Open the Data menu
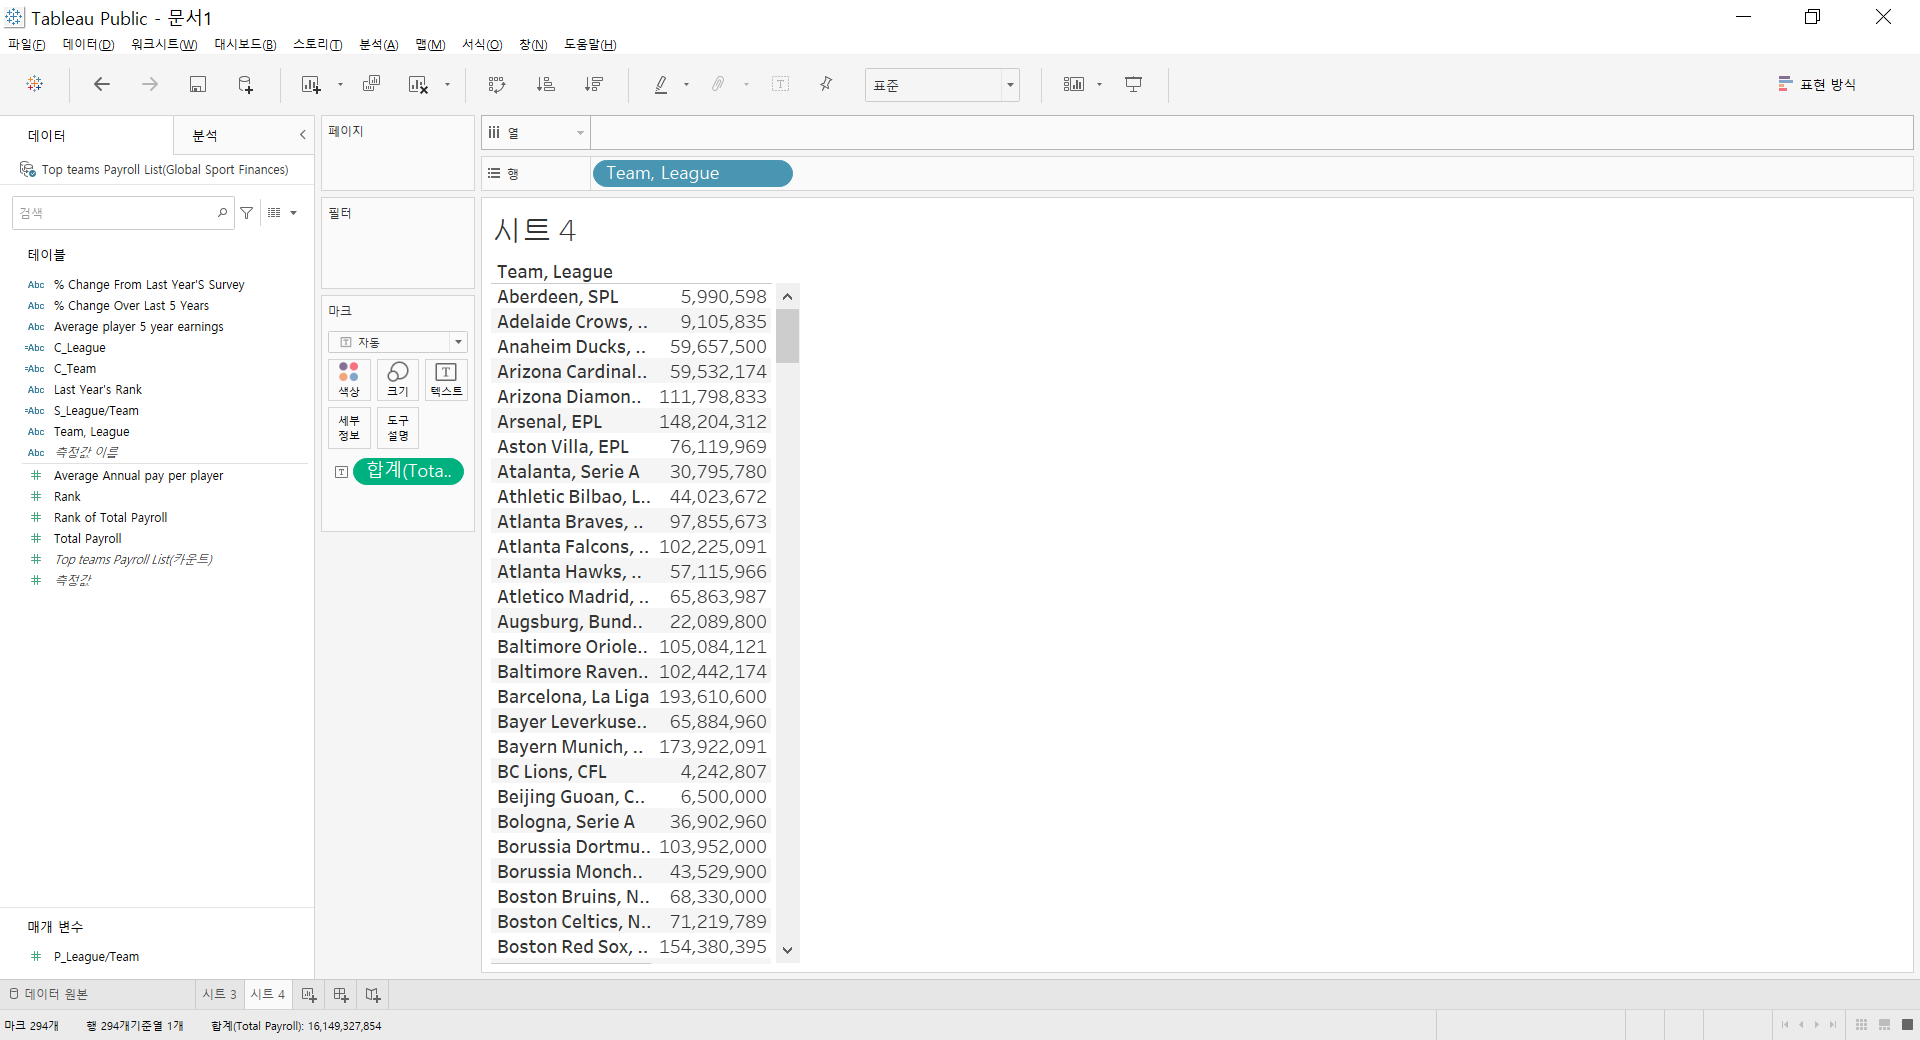 88,45
